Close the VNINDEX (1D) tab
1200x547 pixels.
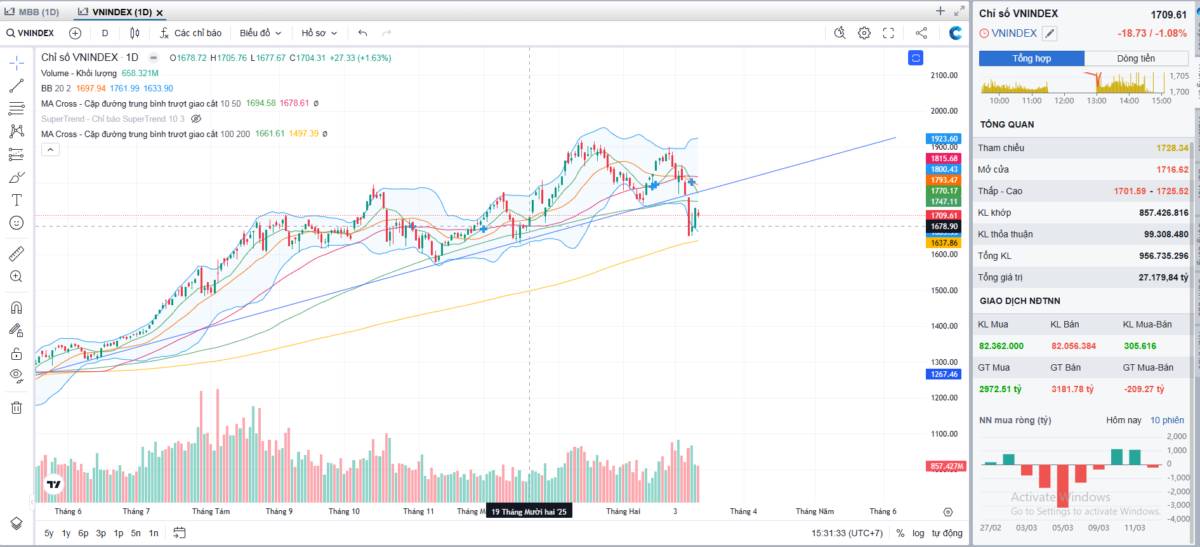(160, 12)
